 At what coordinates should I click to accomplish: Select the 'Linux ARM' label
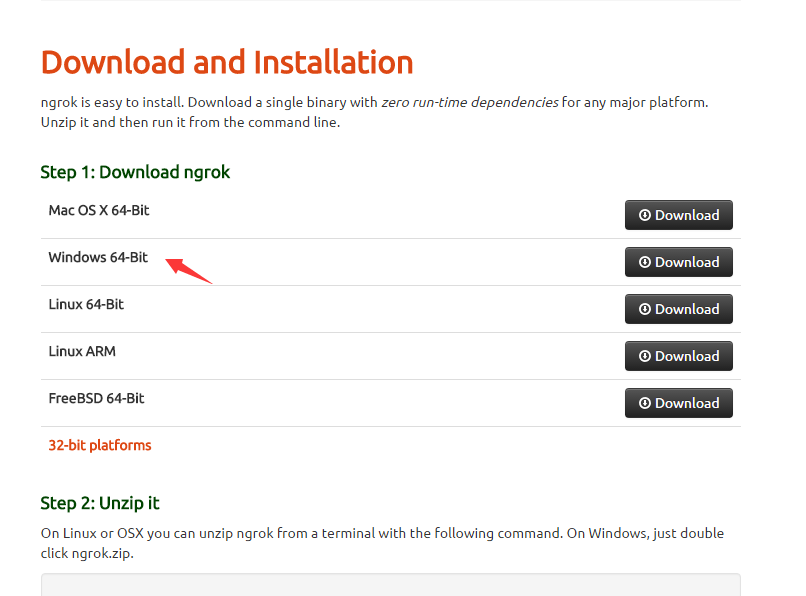tap(82, 351)
